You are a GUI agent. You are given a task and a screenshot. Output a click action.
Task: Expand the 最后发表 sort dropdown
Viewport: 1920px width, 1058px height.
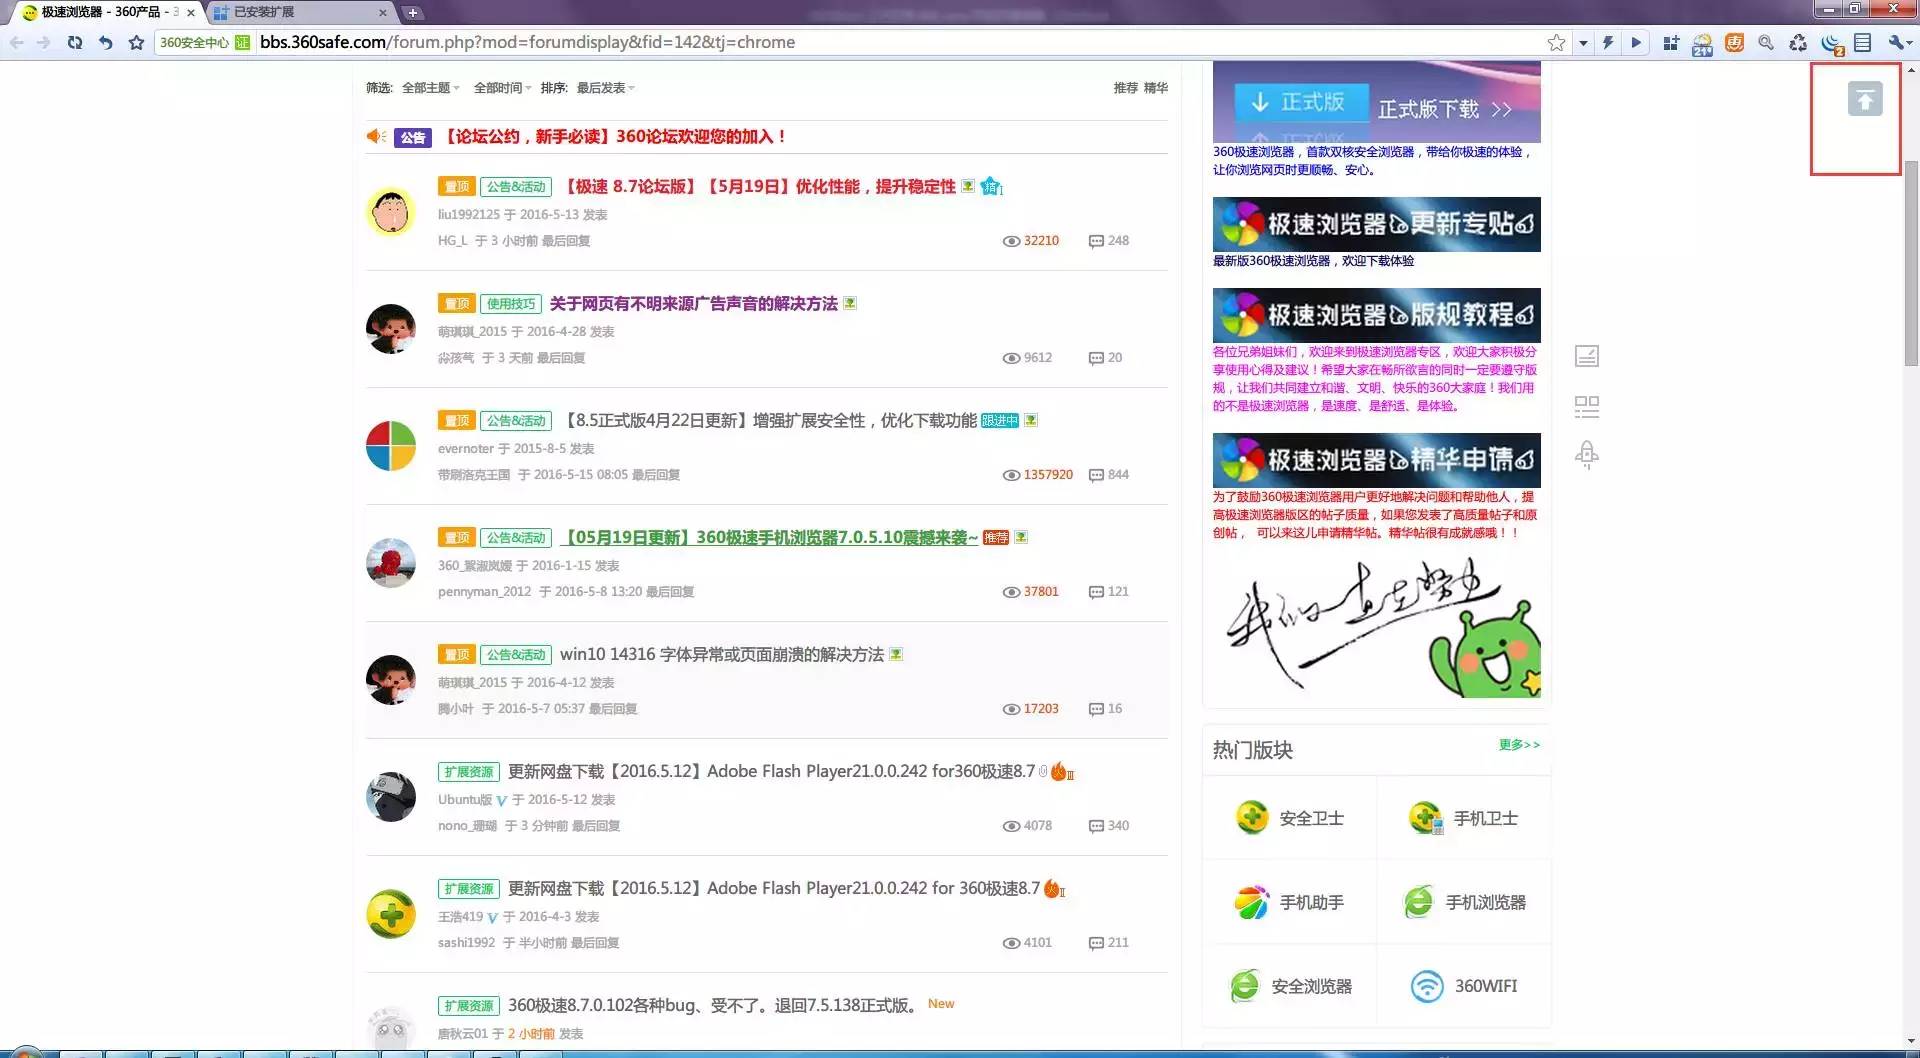(x=605, y=88)
